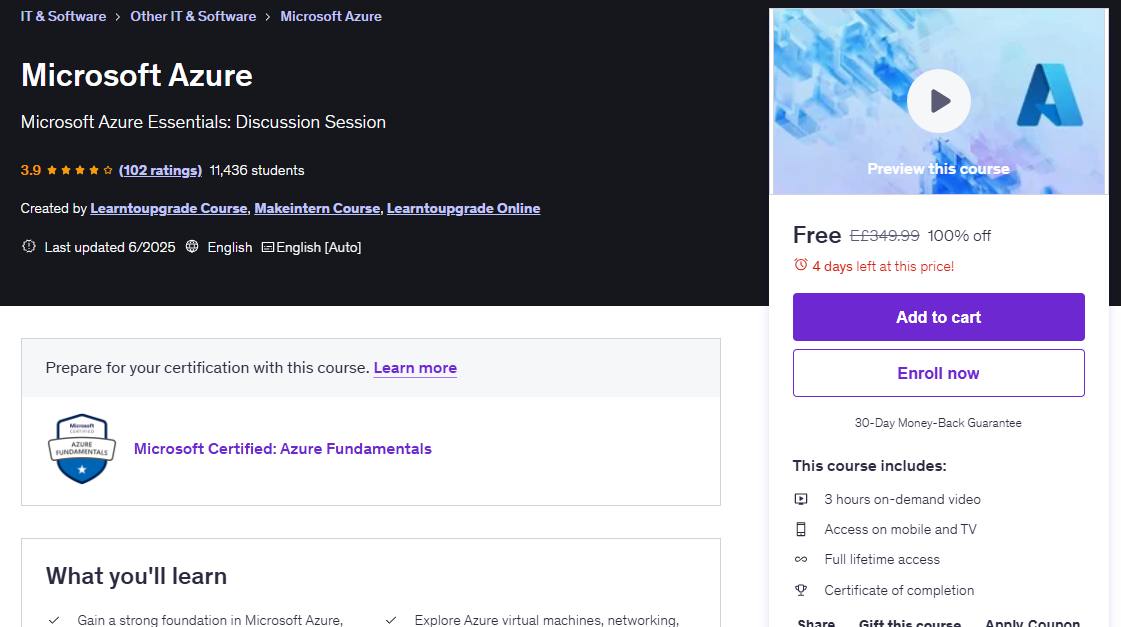Screen dimensions: 1121x627
Task: Click the 30-Day Money-Back Guarantee text
Action: point(938,423)
